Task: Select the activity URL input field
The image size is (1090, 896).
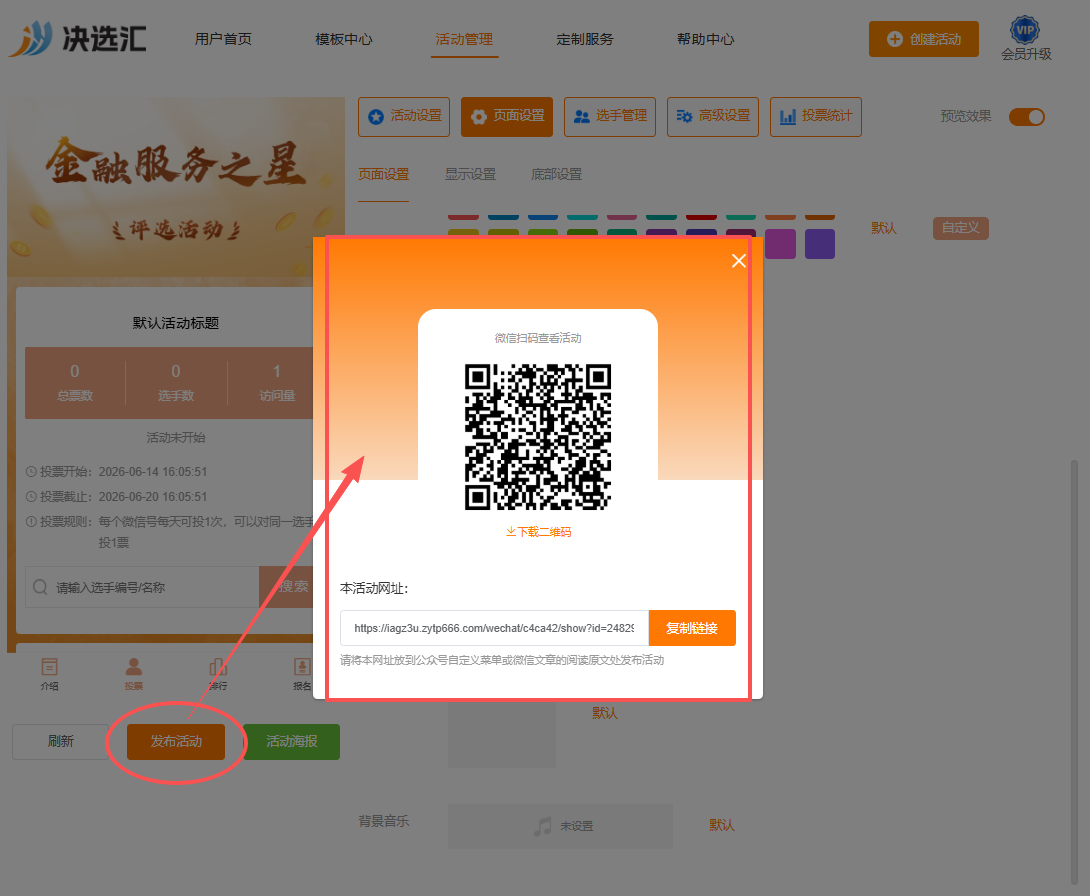Action: pos(494,628)
